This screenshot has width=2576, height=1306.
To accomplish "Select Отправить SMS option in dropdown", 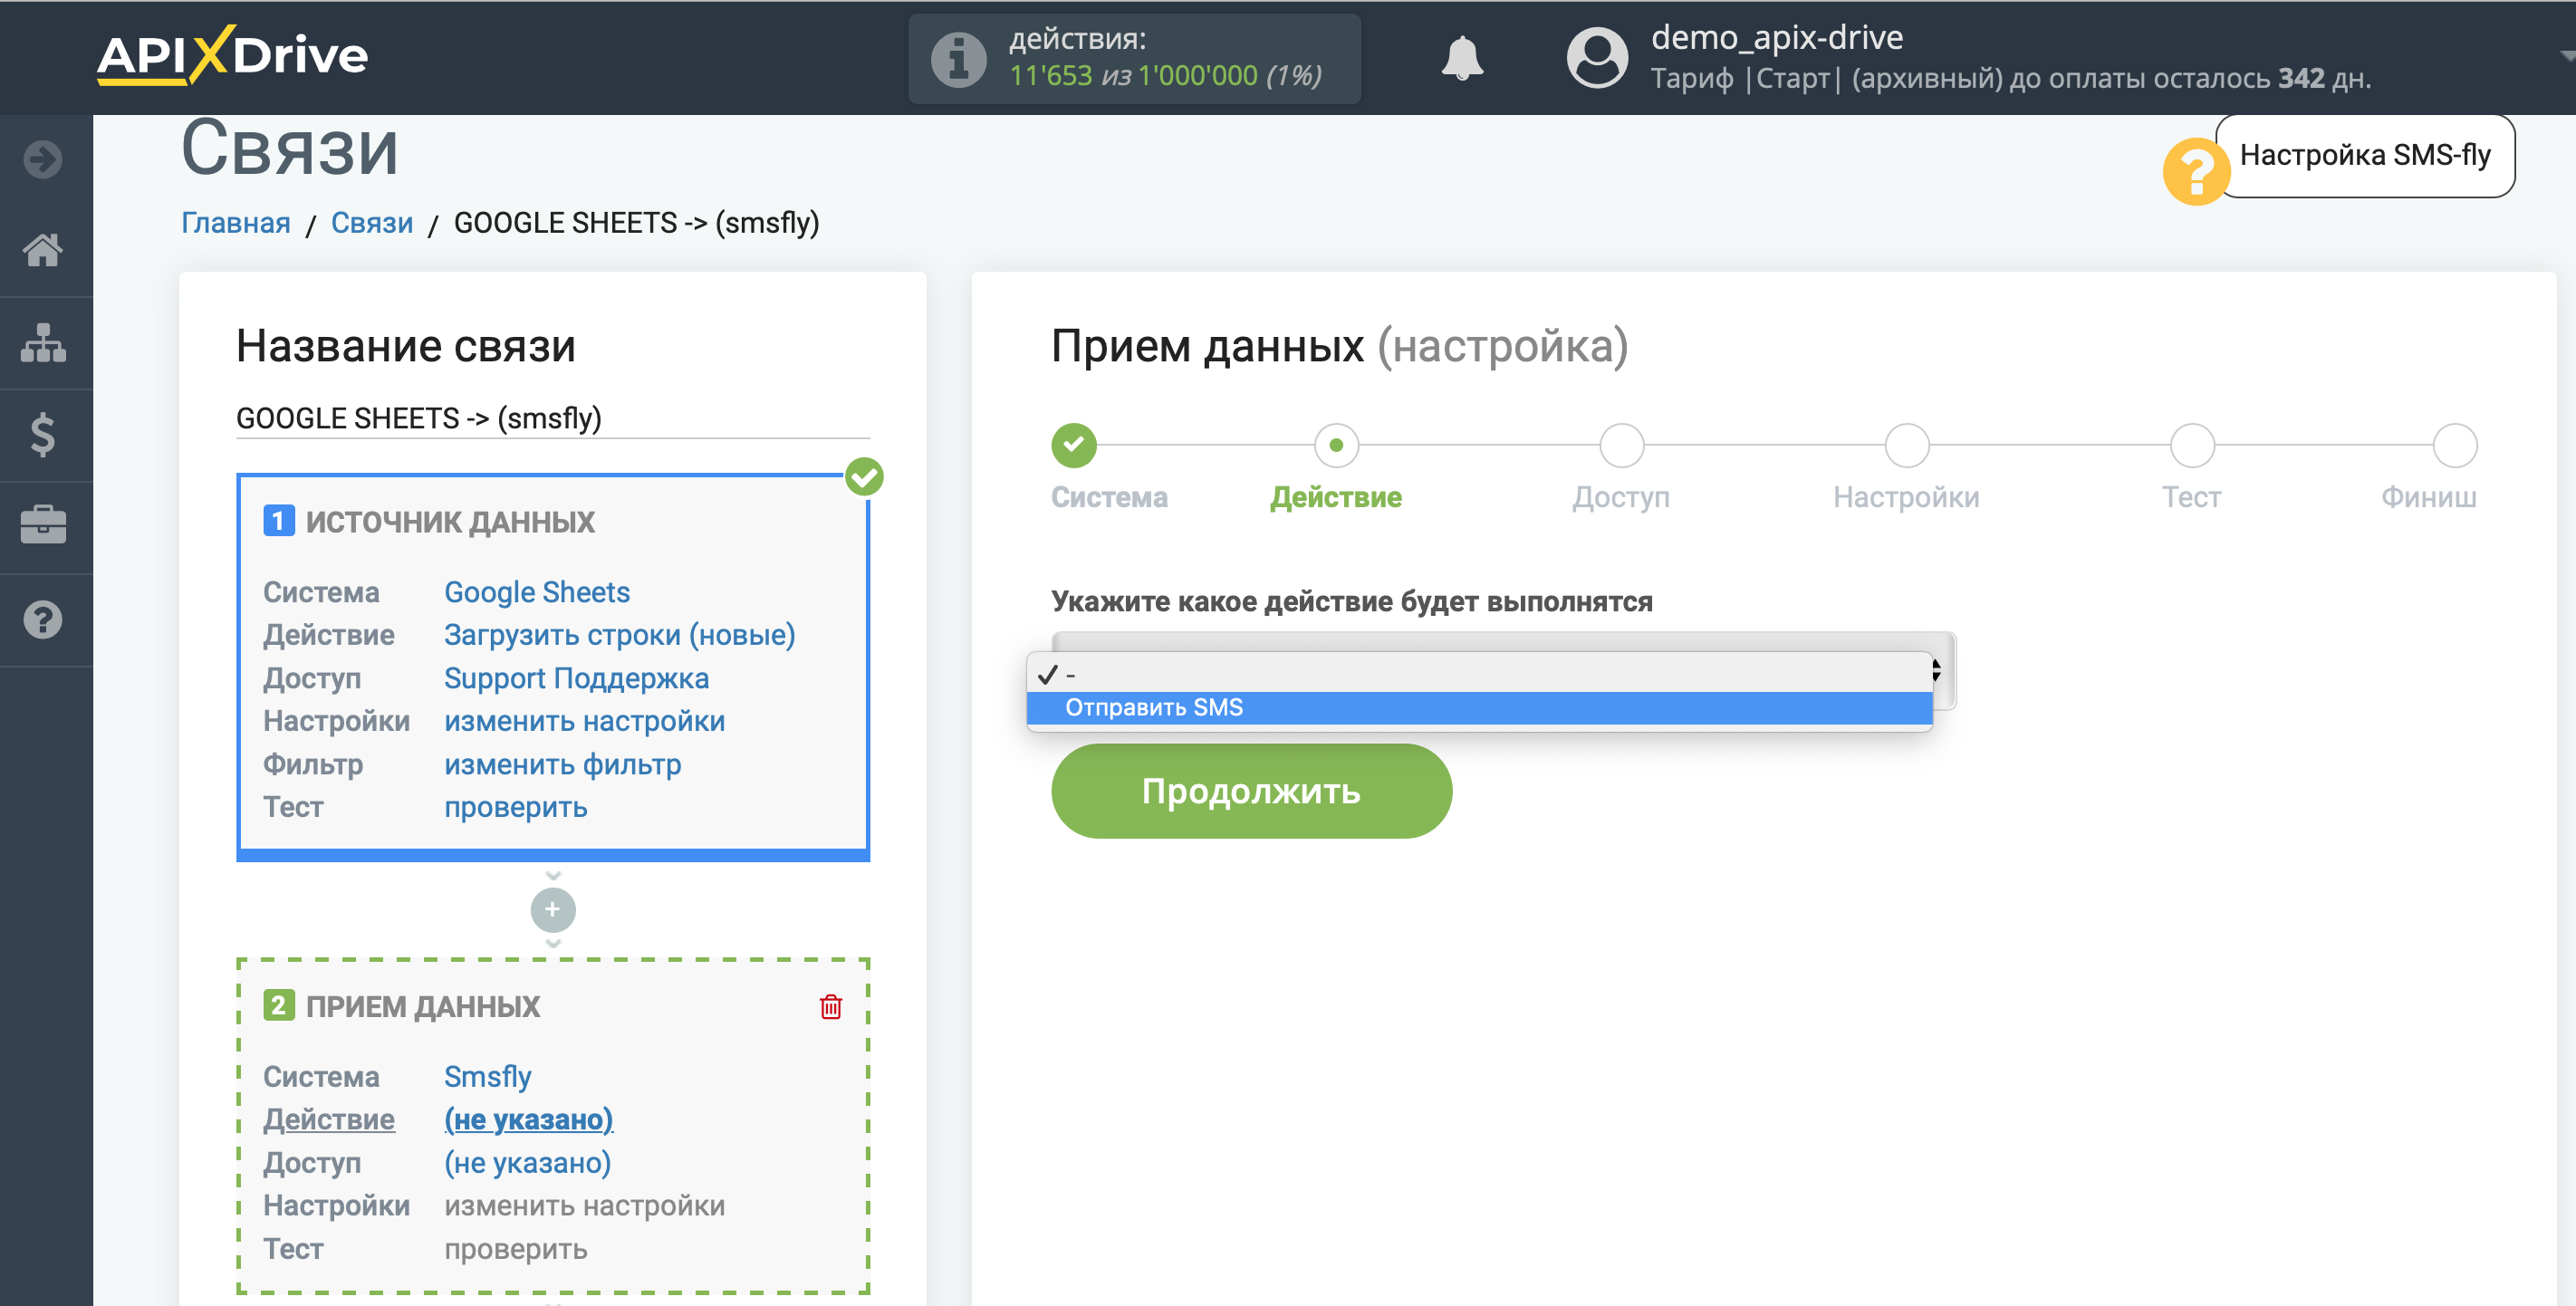I will (1479, 707).
